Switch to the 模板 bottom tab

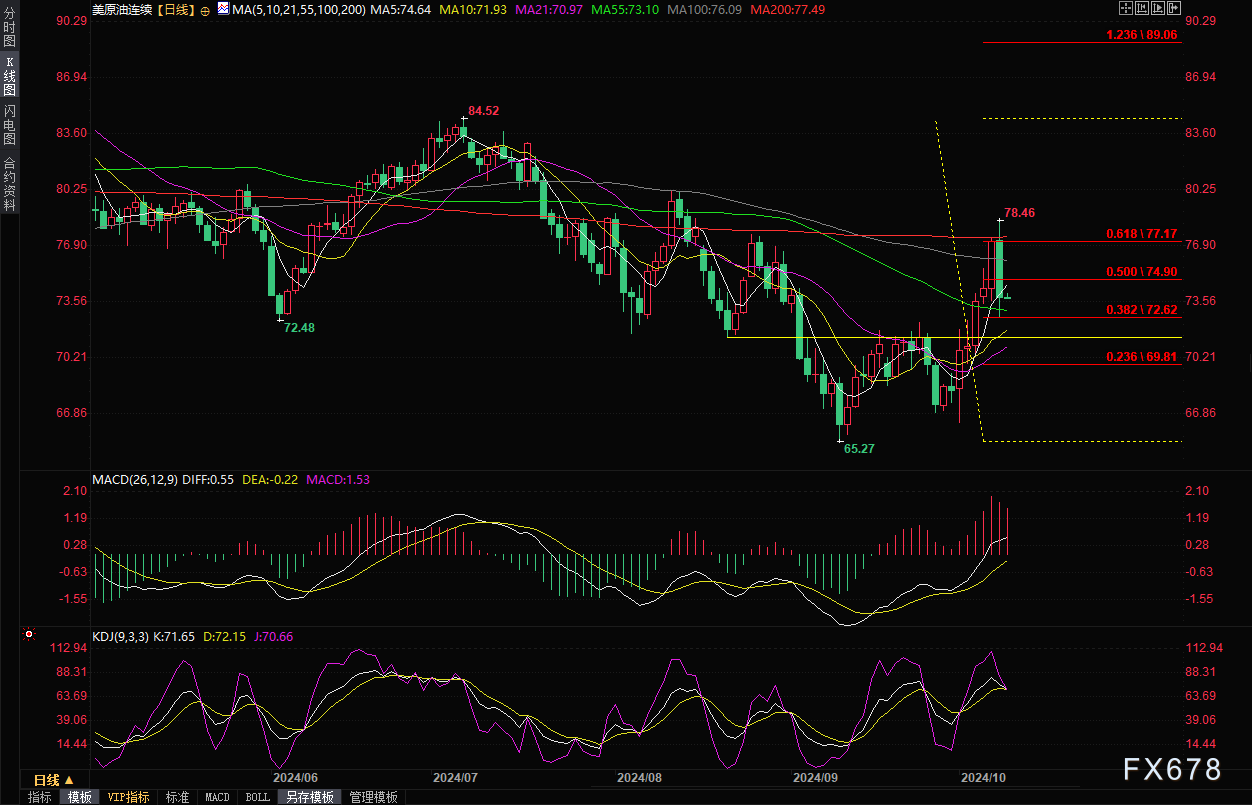[x=79, y=797]
